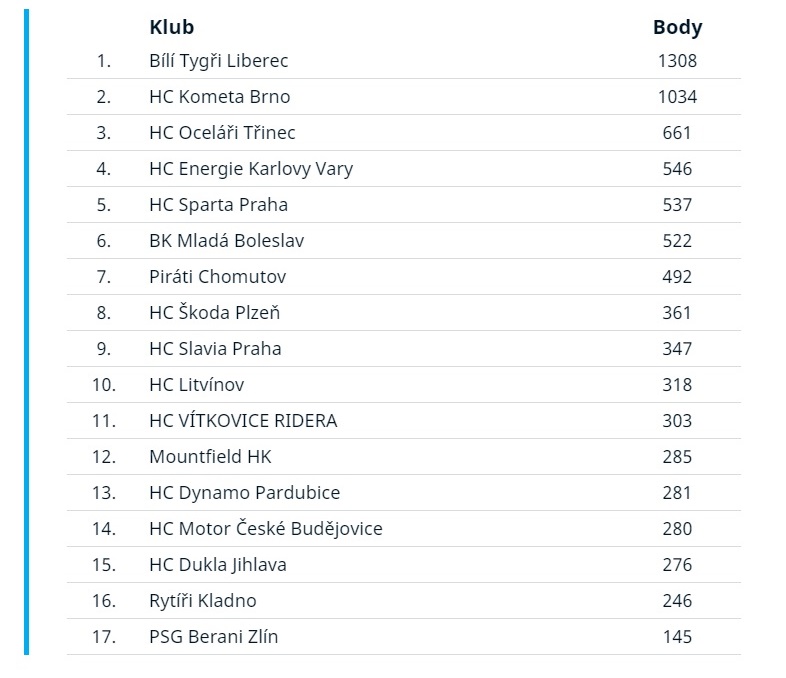Select the Piráti Chomutov club

[218, 277]
